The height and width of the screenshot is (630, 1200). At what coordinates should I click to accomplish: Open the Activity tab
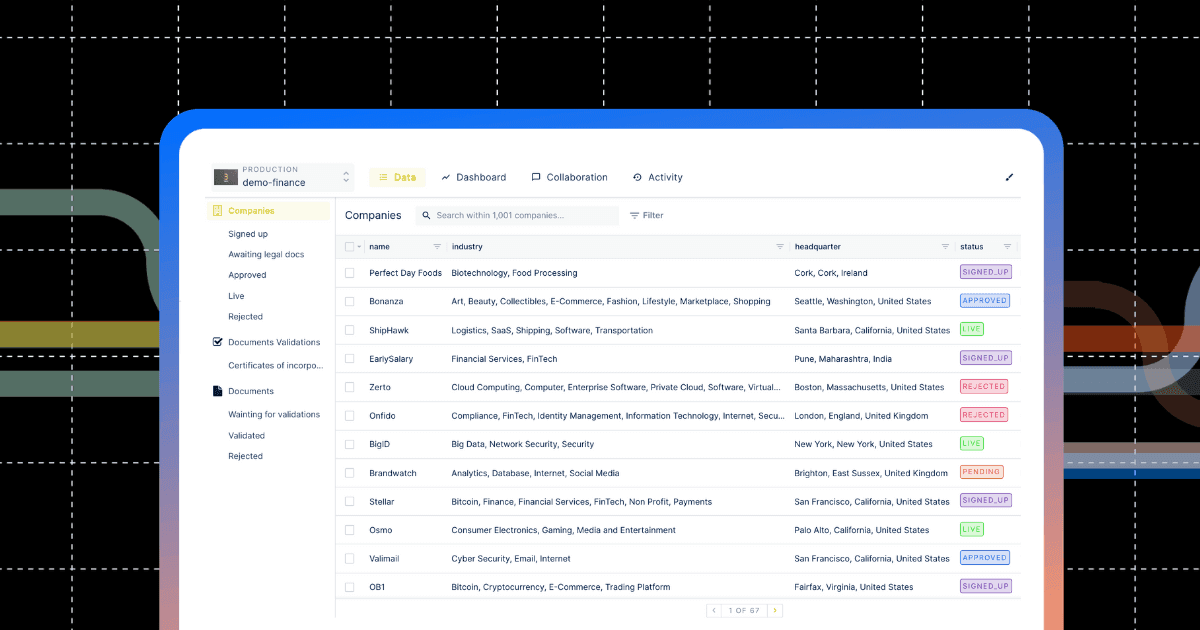coord(657,177)
